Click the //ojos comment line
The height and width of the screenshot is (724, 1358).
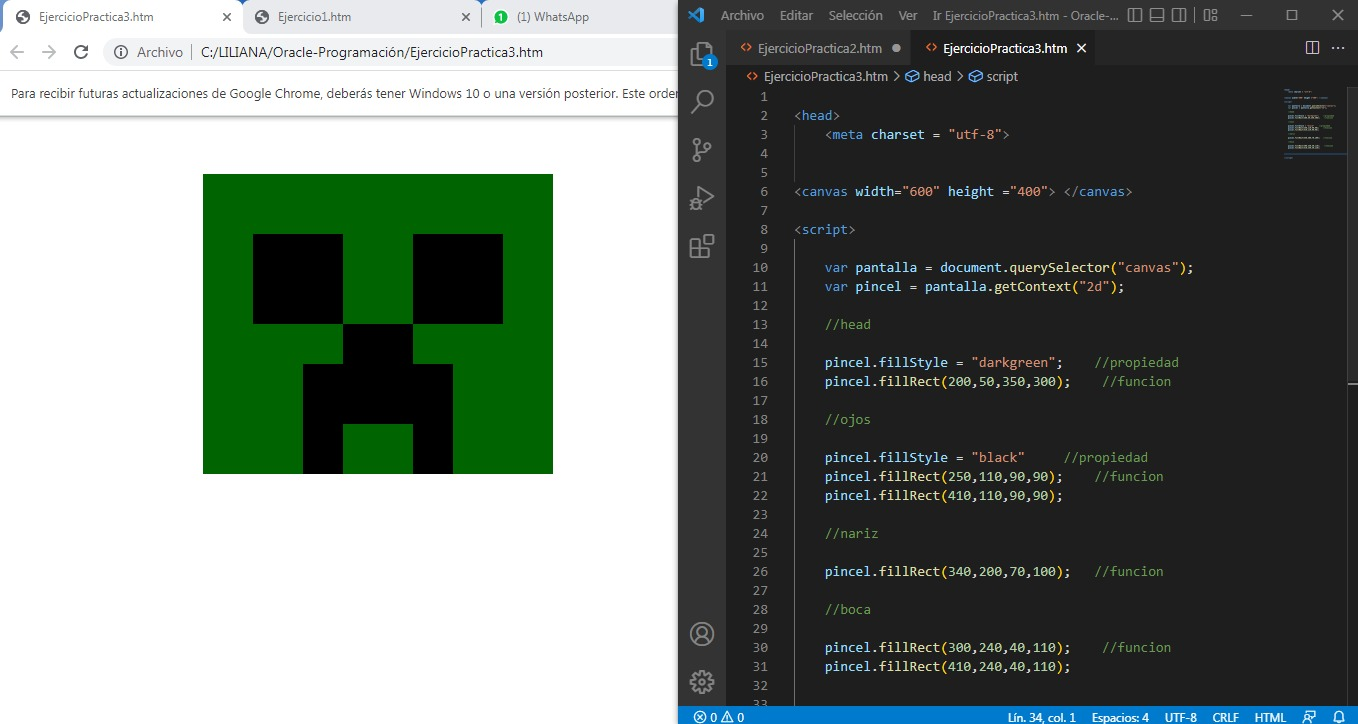click(848, 419)
